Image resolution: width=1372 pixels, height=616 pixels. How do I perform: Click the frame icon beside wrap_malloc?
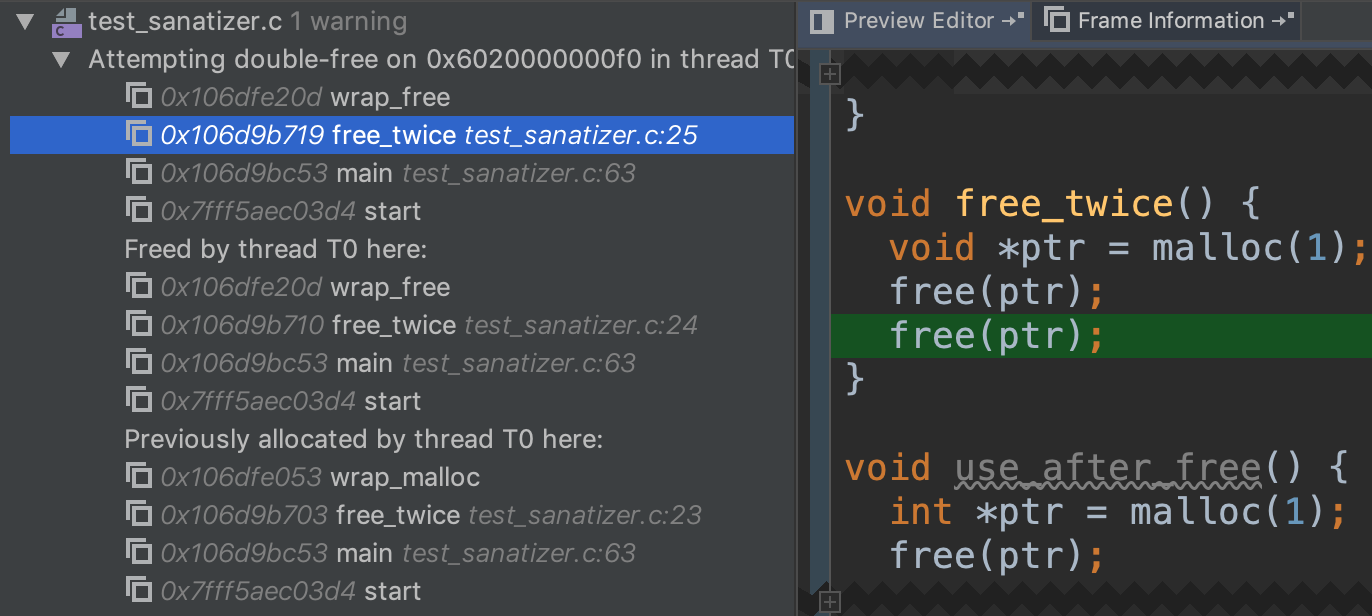tap(138, 477)
